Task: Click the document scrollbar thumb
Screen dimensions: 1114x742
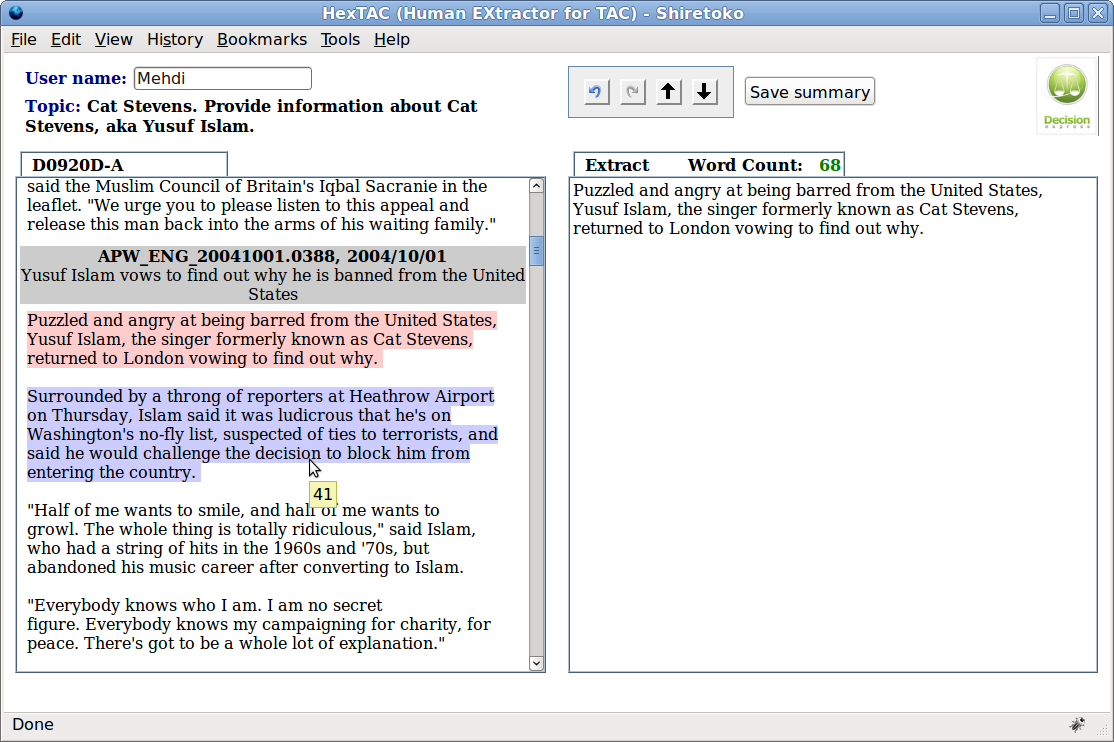Action: [x=536, y=251]
